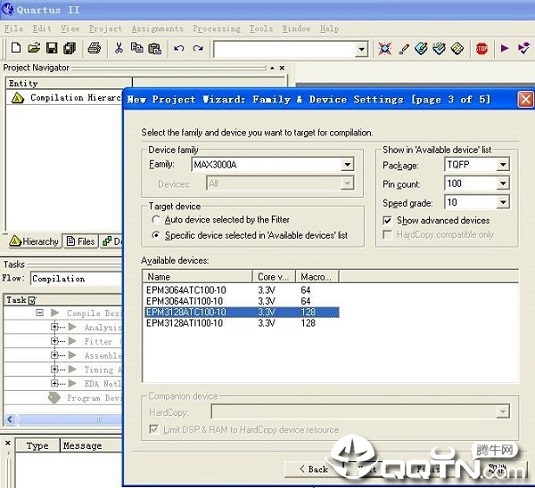
Task: Close the New Project Wizard dialog
Action: 525,100
